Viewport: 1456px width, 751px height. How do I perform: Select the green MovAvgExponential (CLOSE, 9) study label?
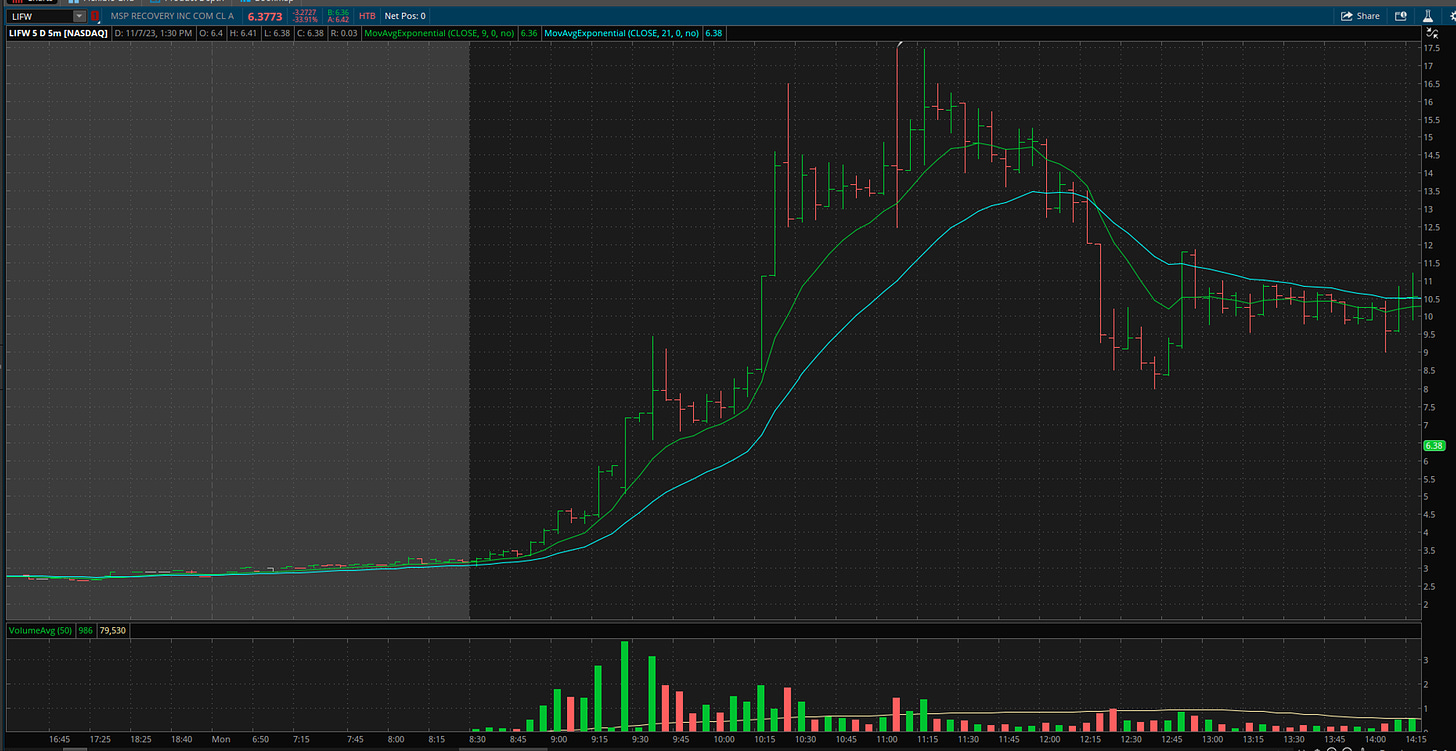click(x=440, y=33)
